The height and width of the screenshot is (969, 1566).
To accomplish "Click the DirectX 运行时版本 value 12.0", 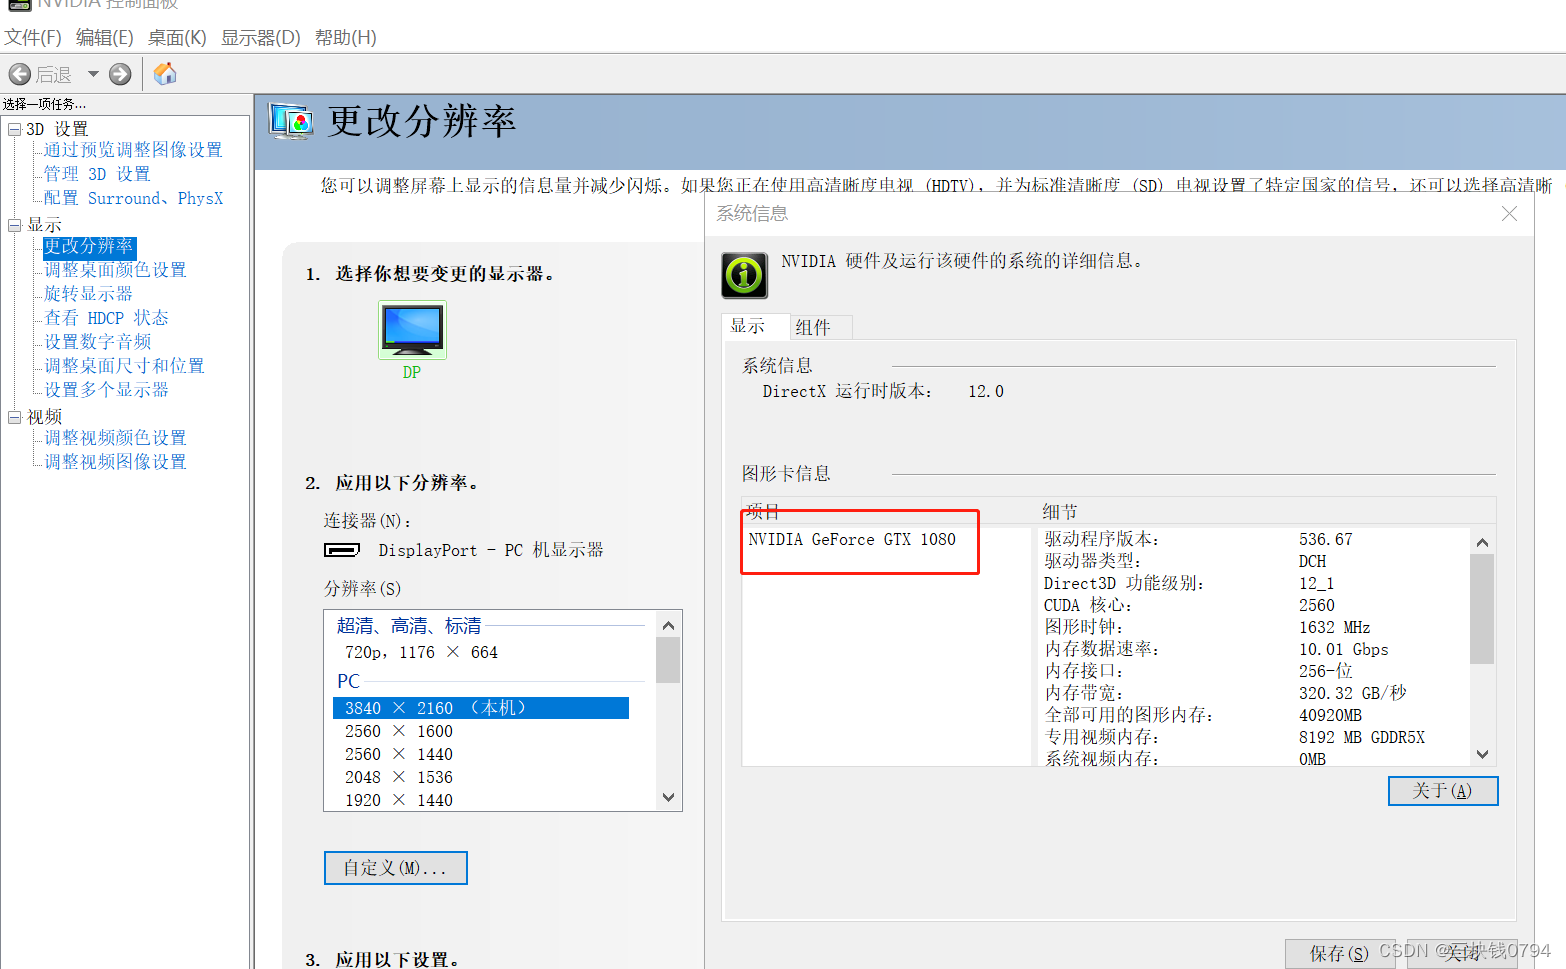I will click(x=986, y=392).
